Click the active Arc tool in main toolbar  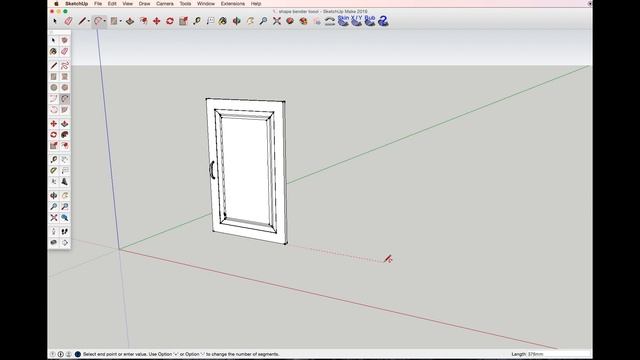pyautogui.click(x=97, y=21)
